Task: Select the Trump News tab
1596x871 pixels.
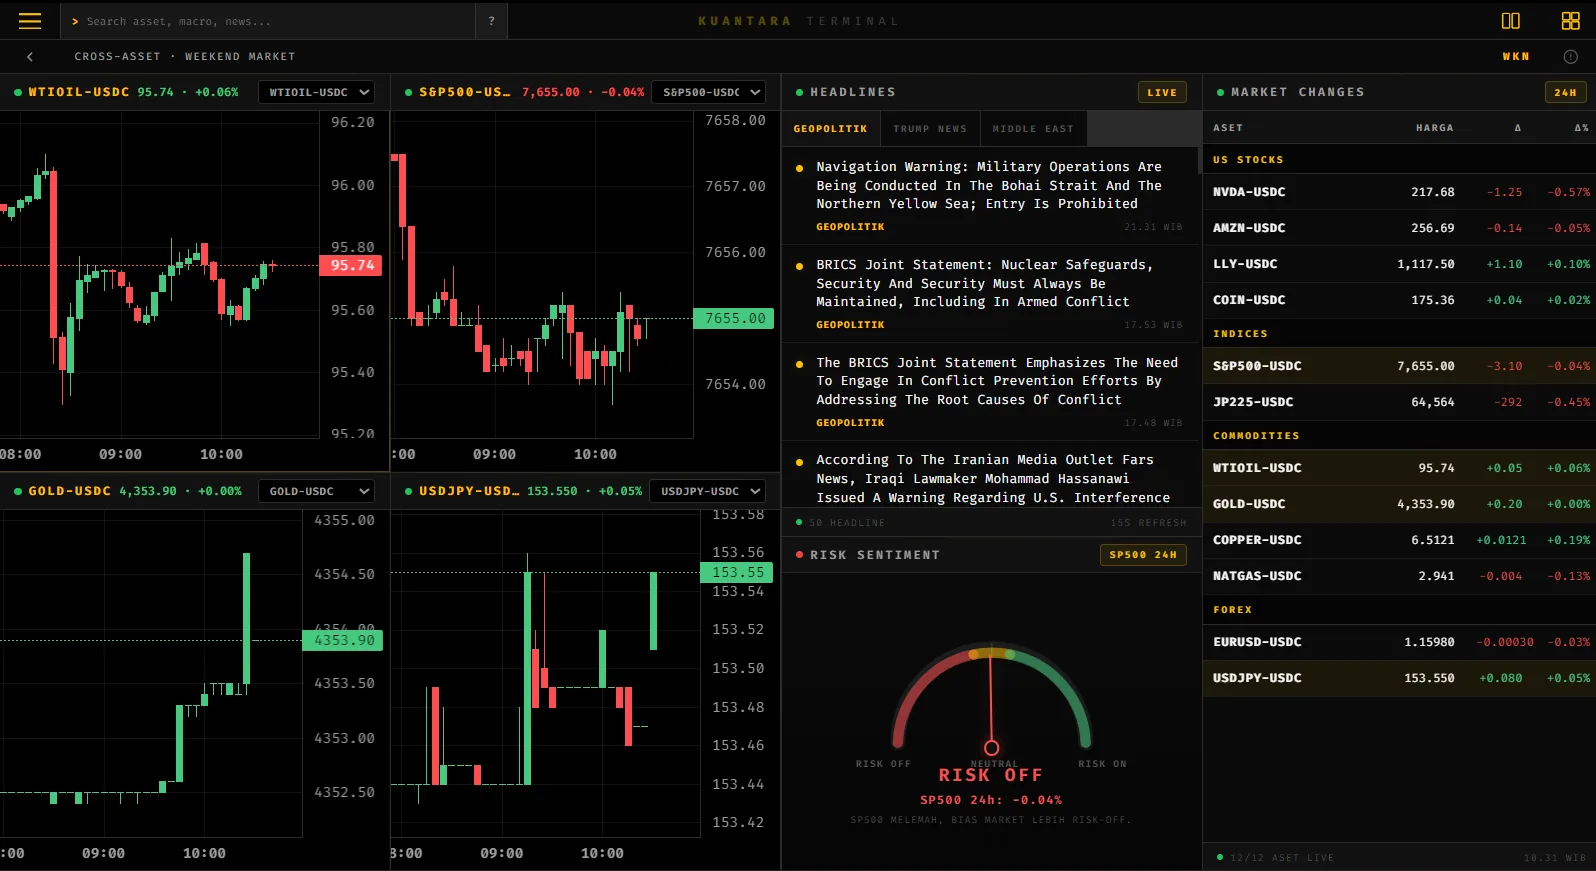Action: (930, 129)
